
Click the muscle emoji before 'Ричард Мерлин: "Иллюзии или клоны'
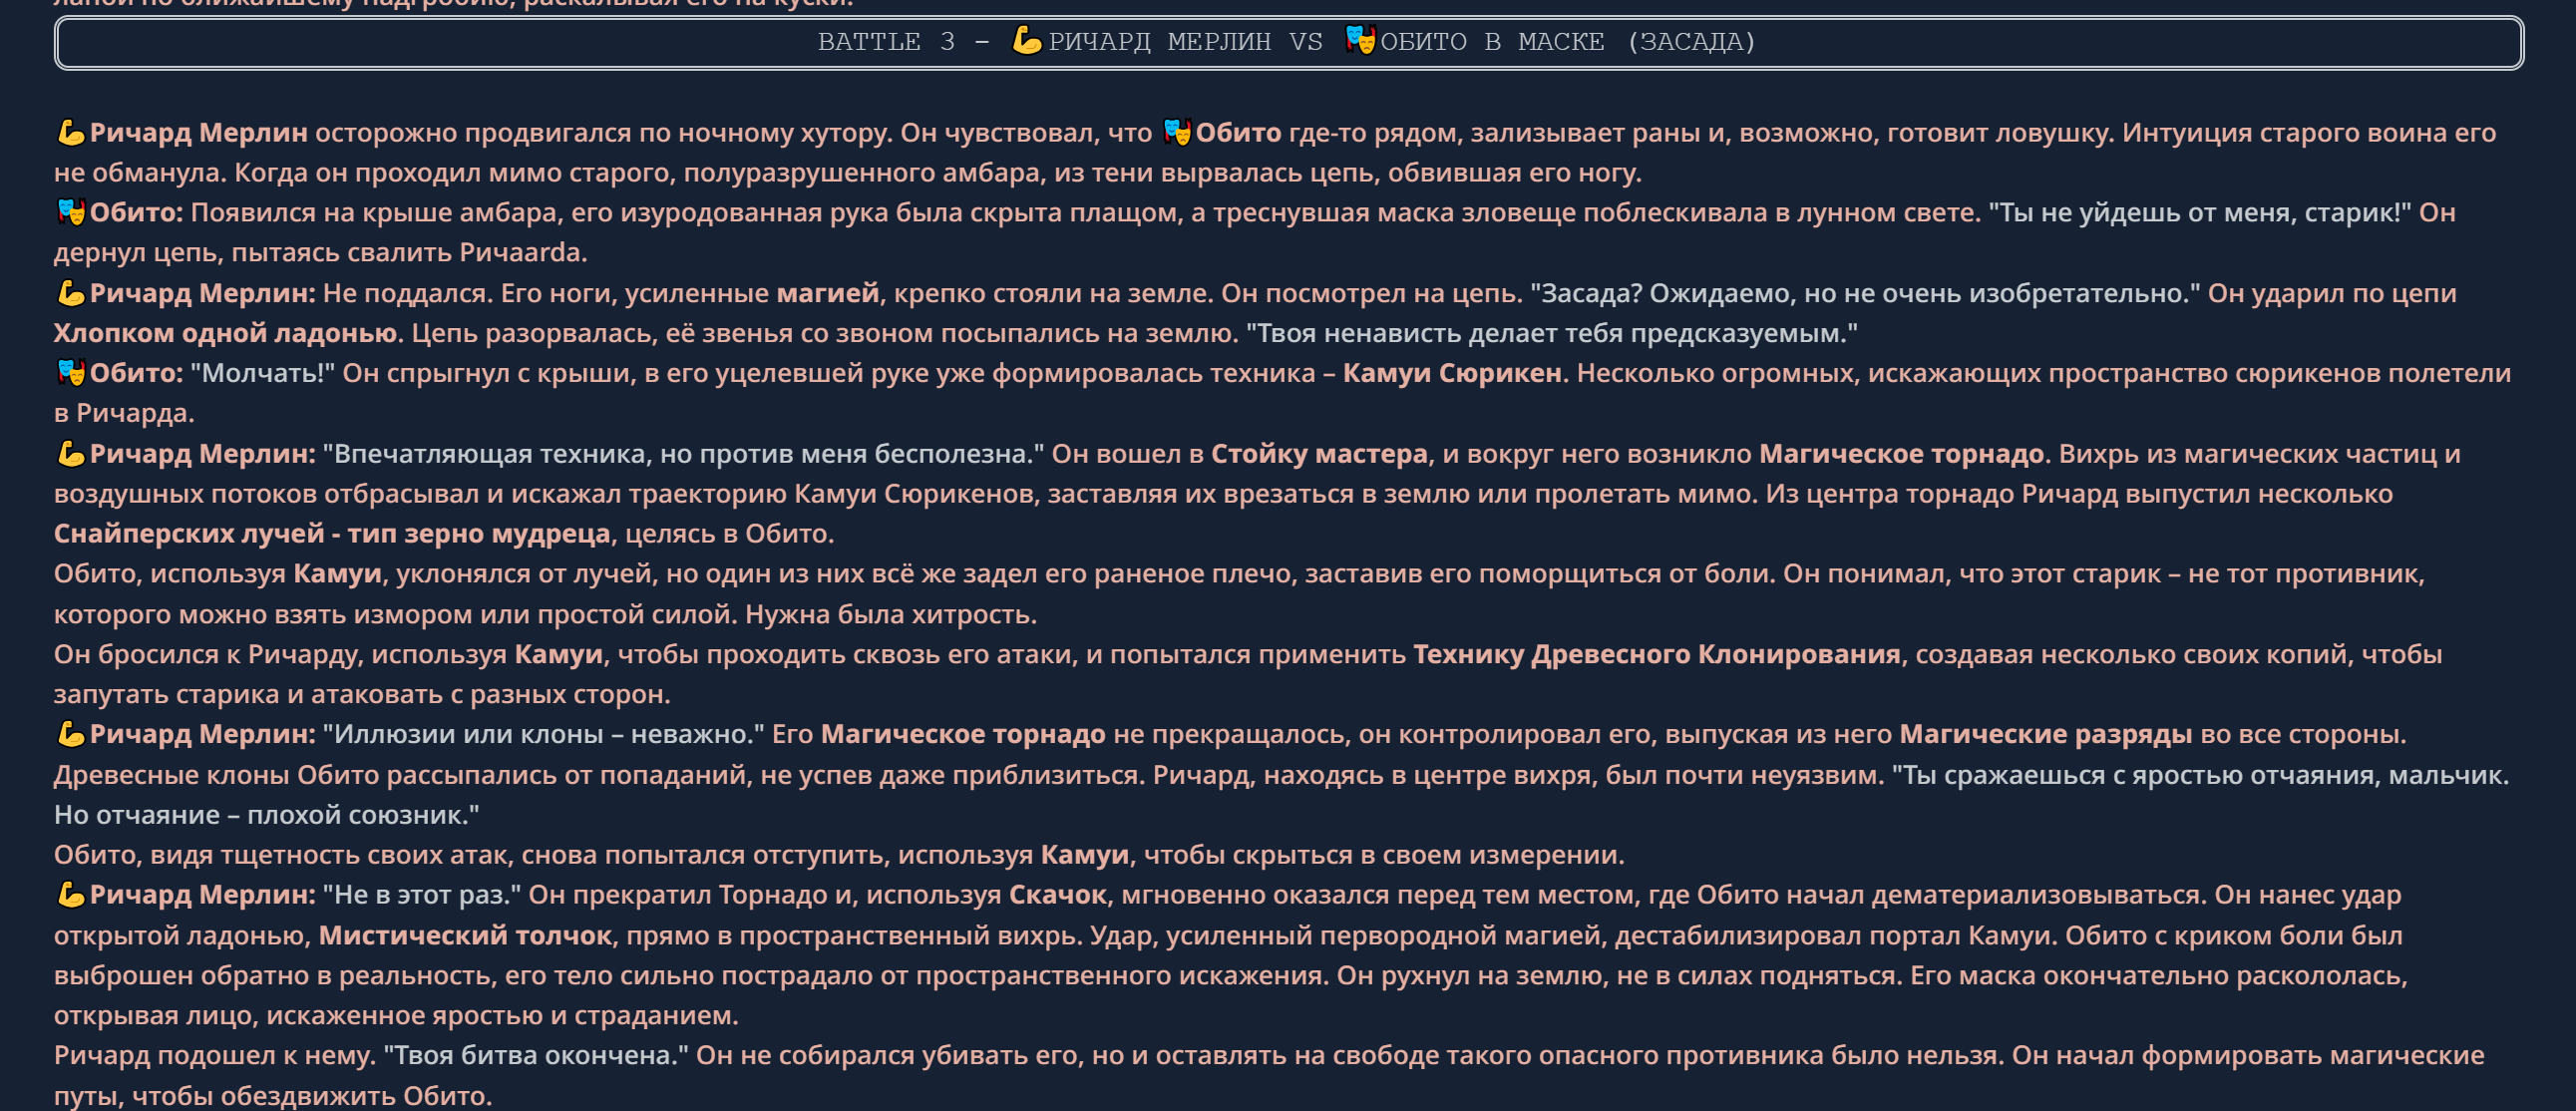[x=70, y=734]
